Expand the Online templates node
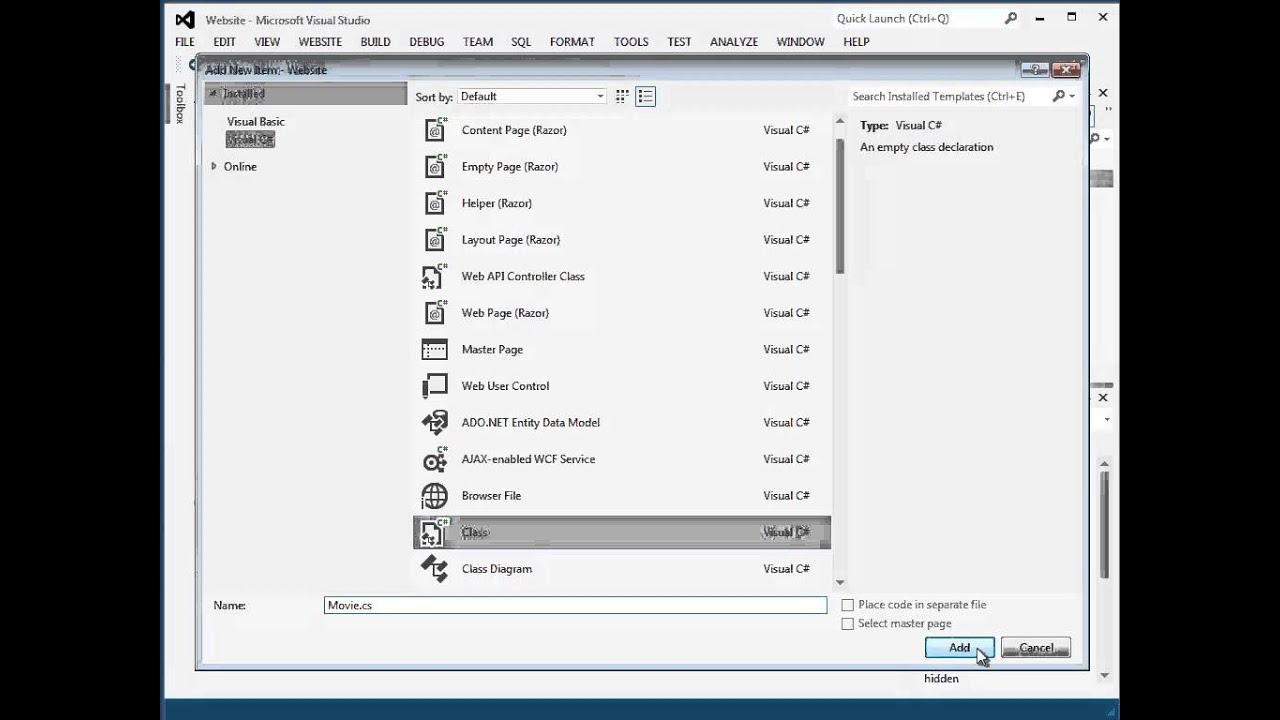Viewport: 1280px width, 720px height. [214, 166]
